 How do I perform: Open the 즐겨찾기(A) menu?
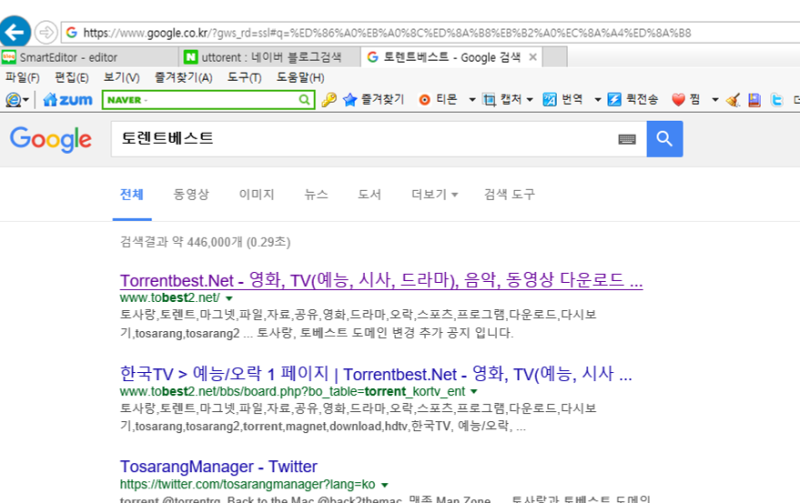pos(183,78)
